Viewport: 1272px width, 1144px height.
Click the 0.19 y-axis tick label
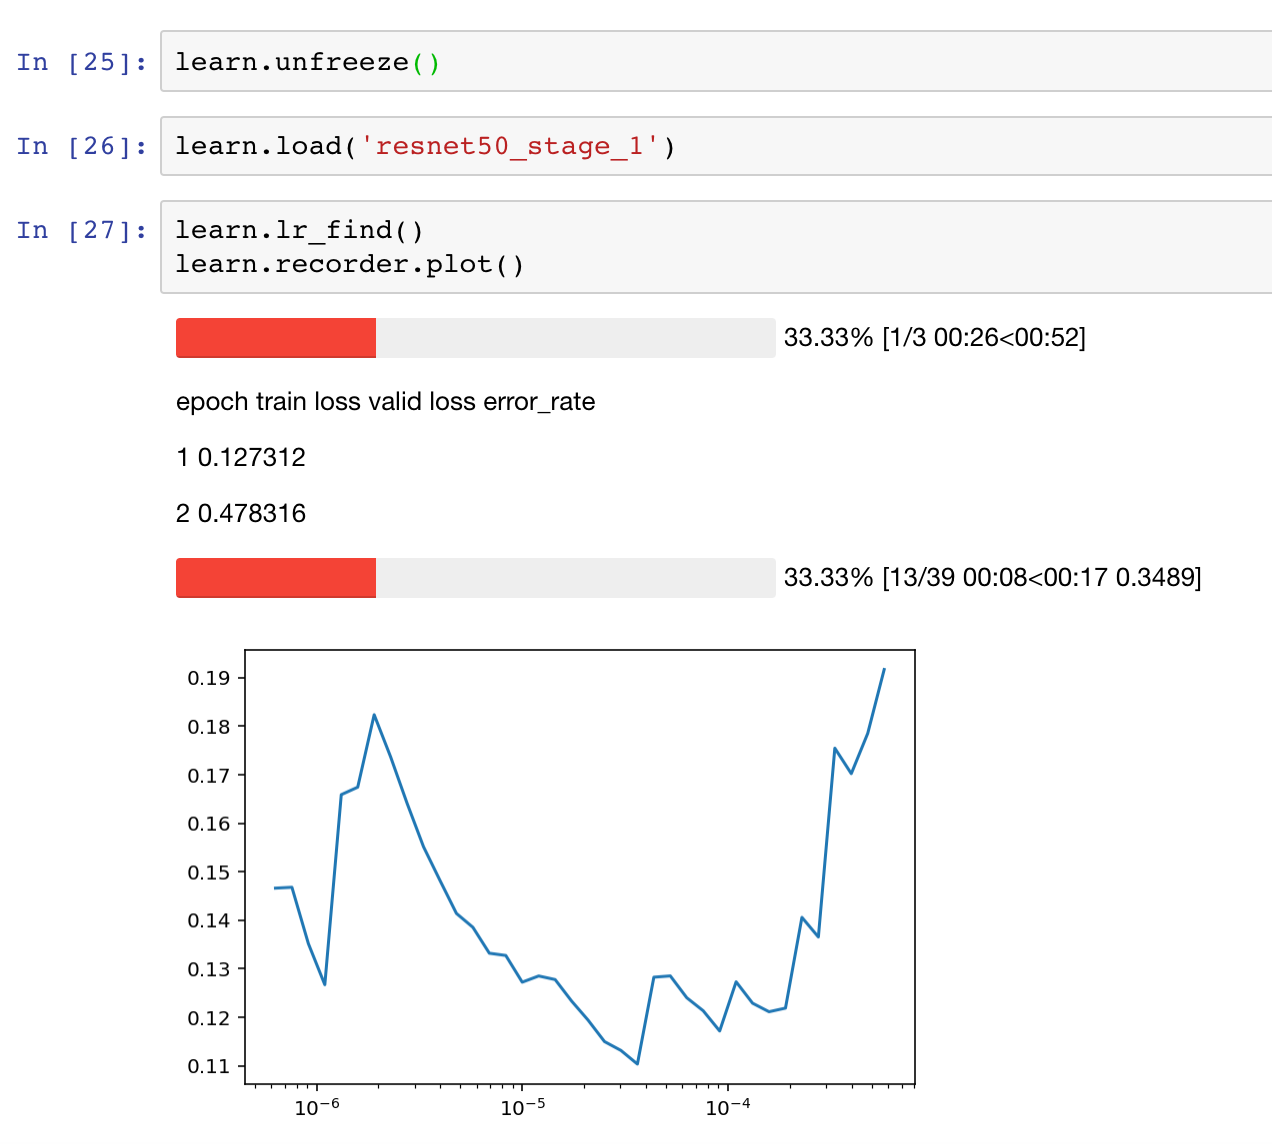[209, 678]
